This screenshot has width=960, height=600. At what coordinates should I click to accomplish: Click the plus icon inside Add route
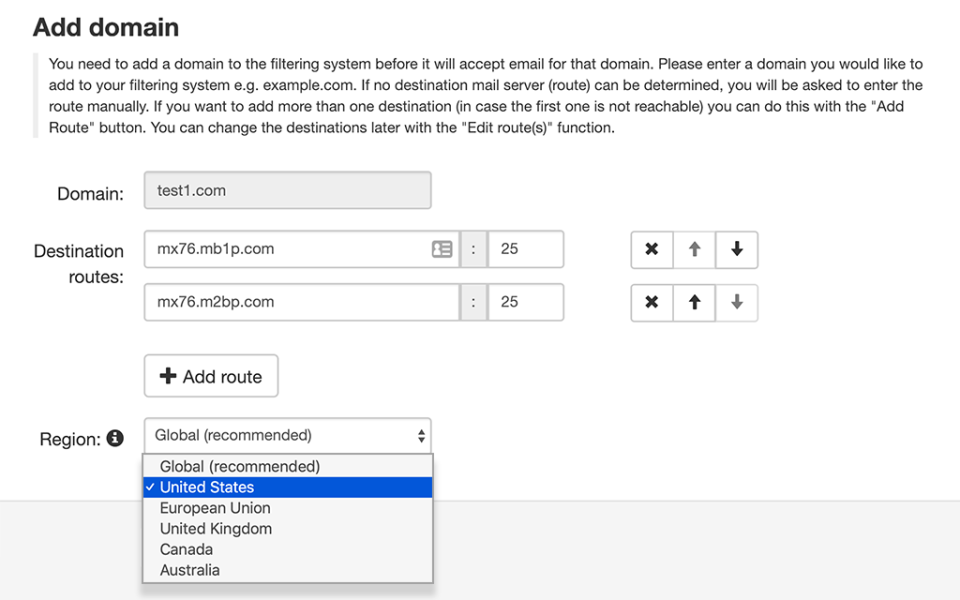click(x=168, y=376)
